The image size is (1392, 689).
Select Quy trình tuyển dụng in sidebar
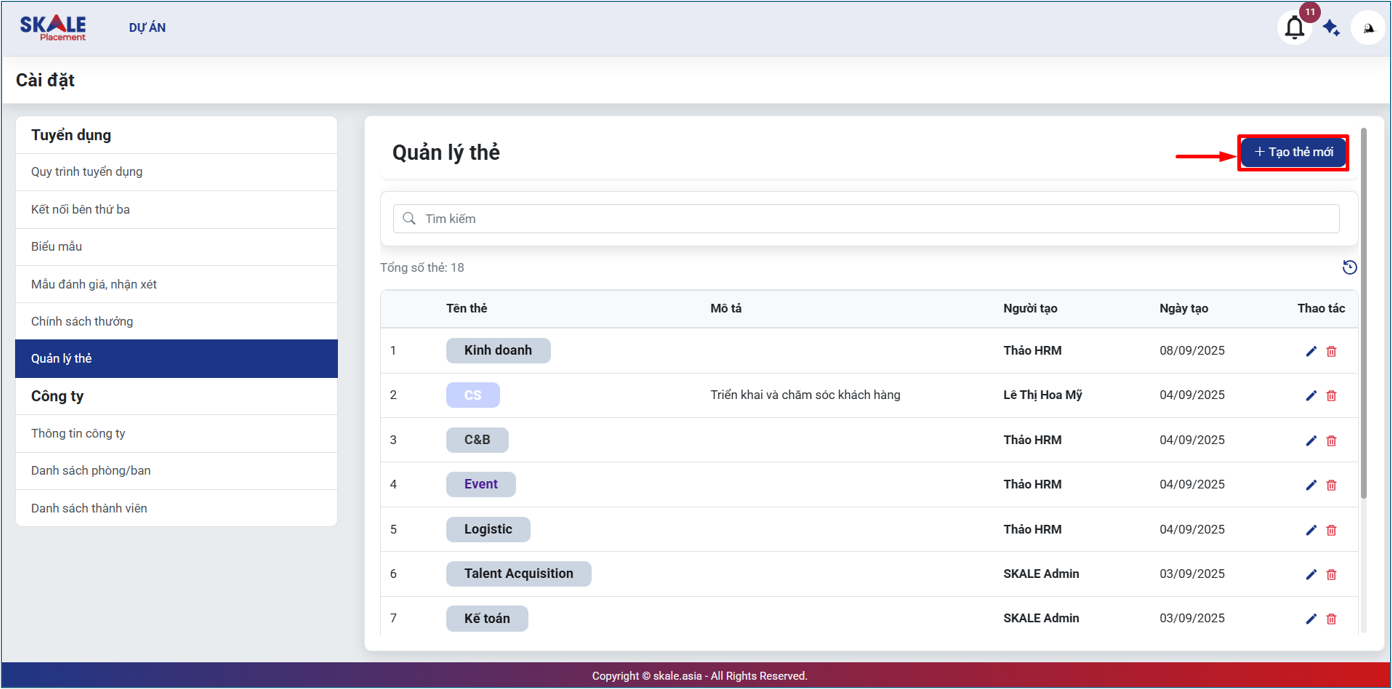(x=87, y=172)
